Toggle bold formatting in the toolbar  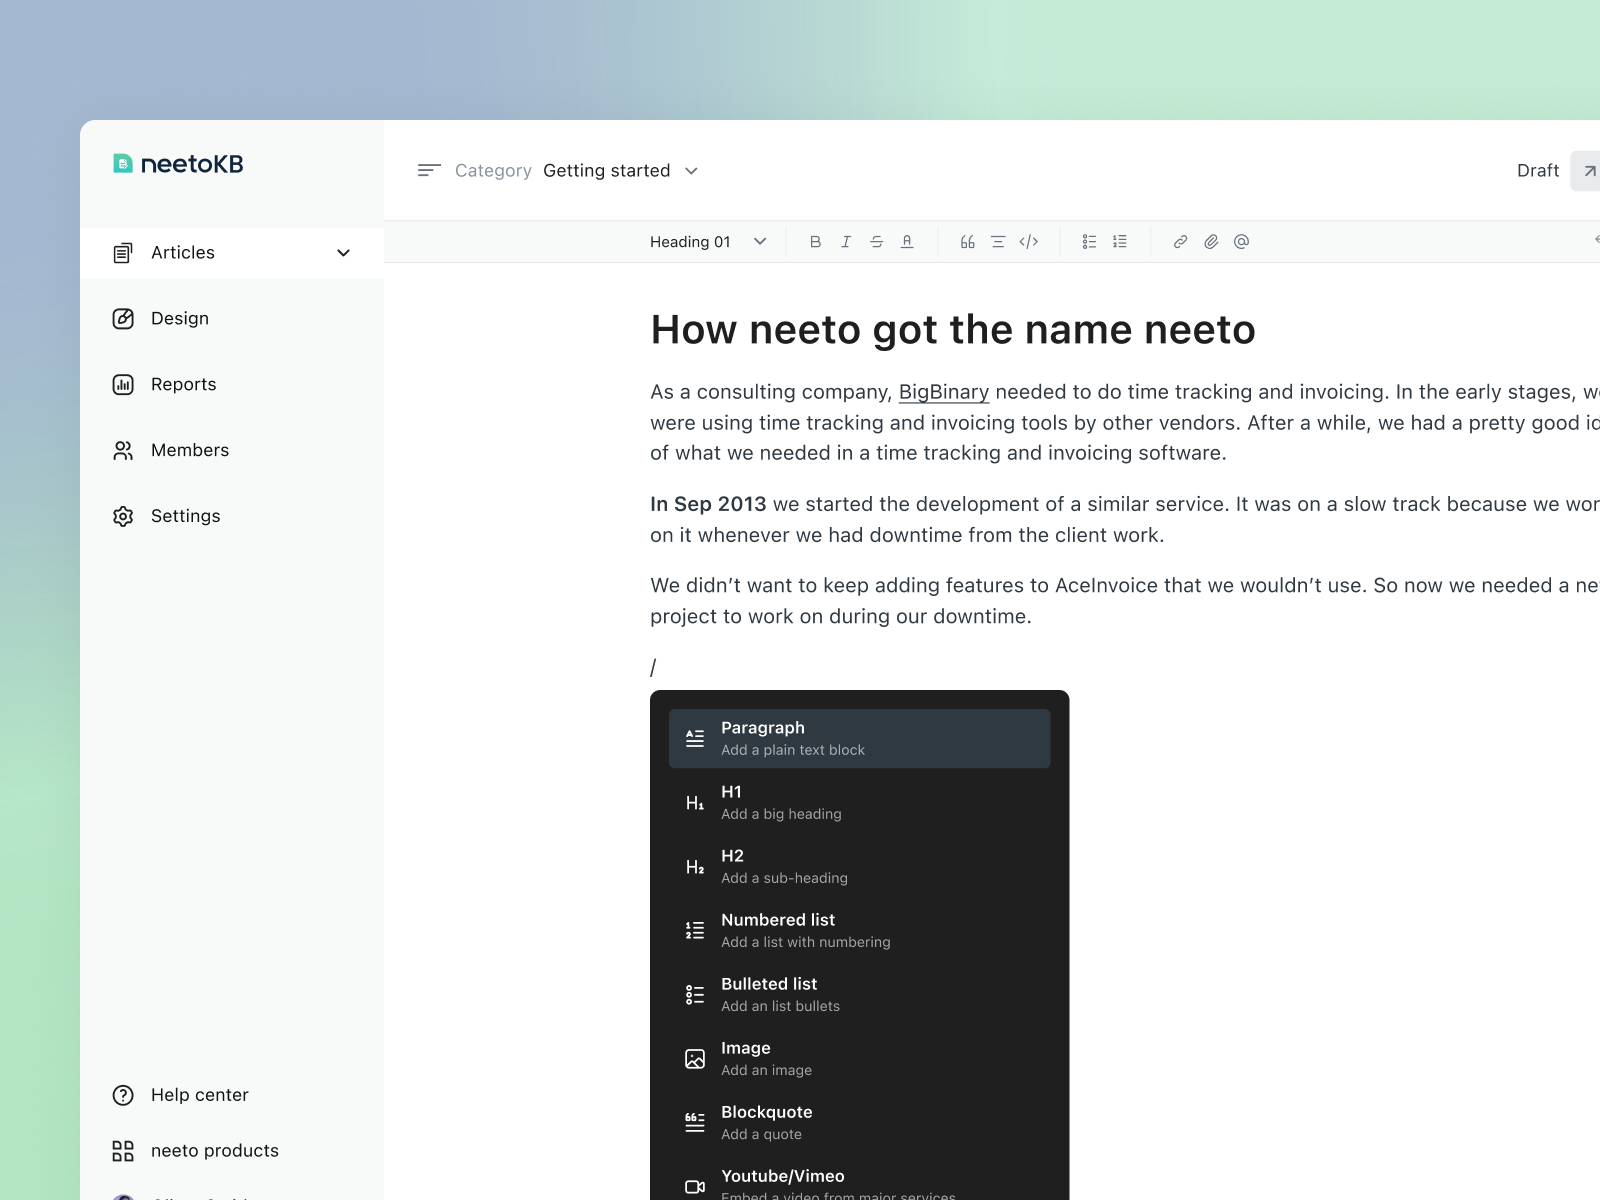[x=815, y=241]
